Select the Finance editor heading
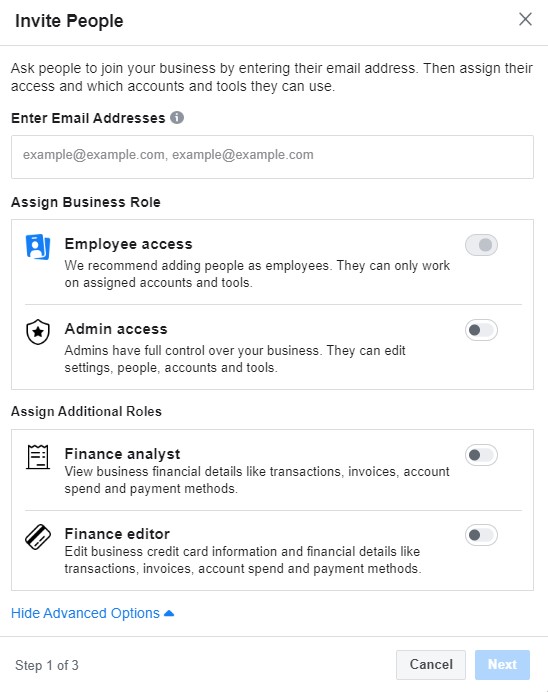 click(117, 534)
